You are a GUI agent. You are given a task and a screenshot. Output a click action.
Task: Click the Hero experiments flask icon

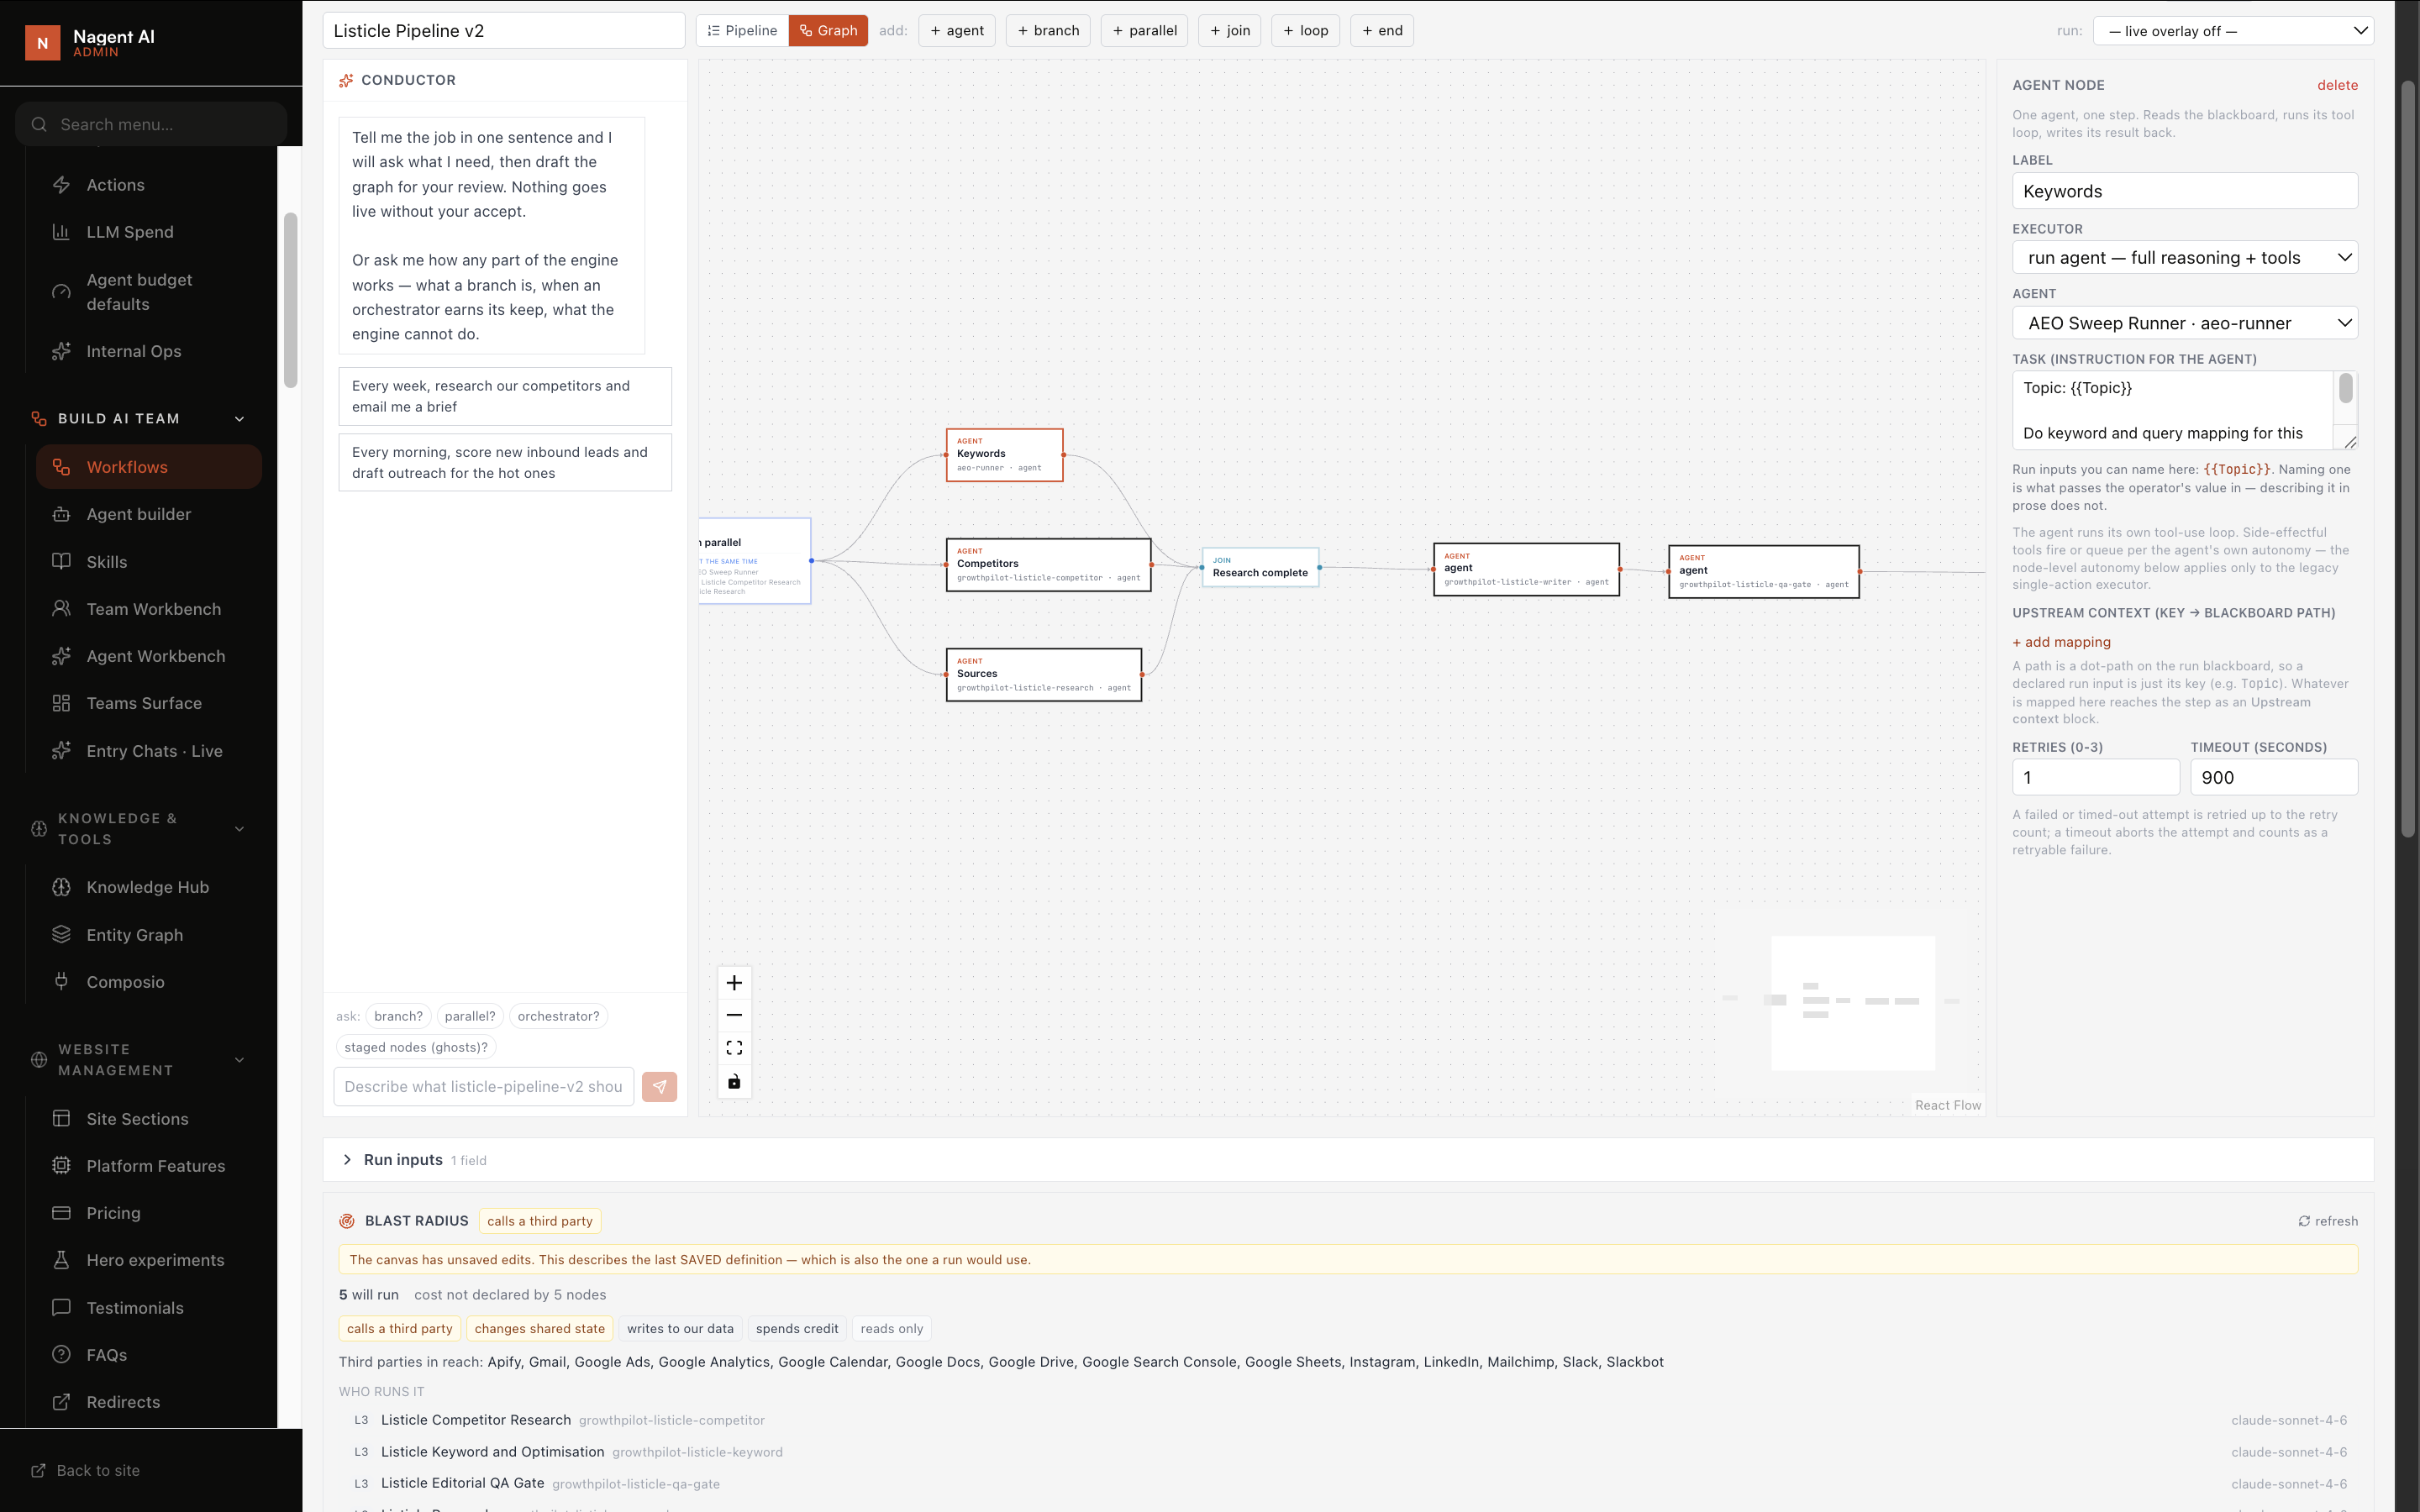click(x=61, y=1260)
